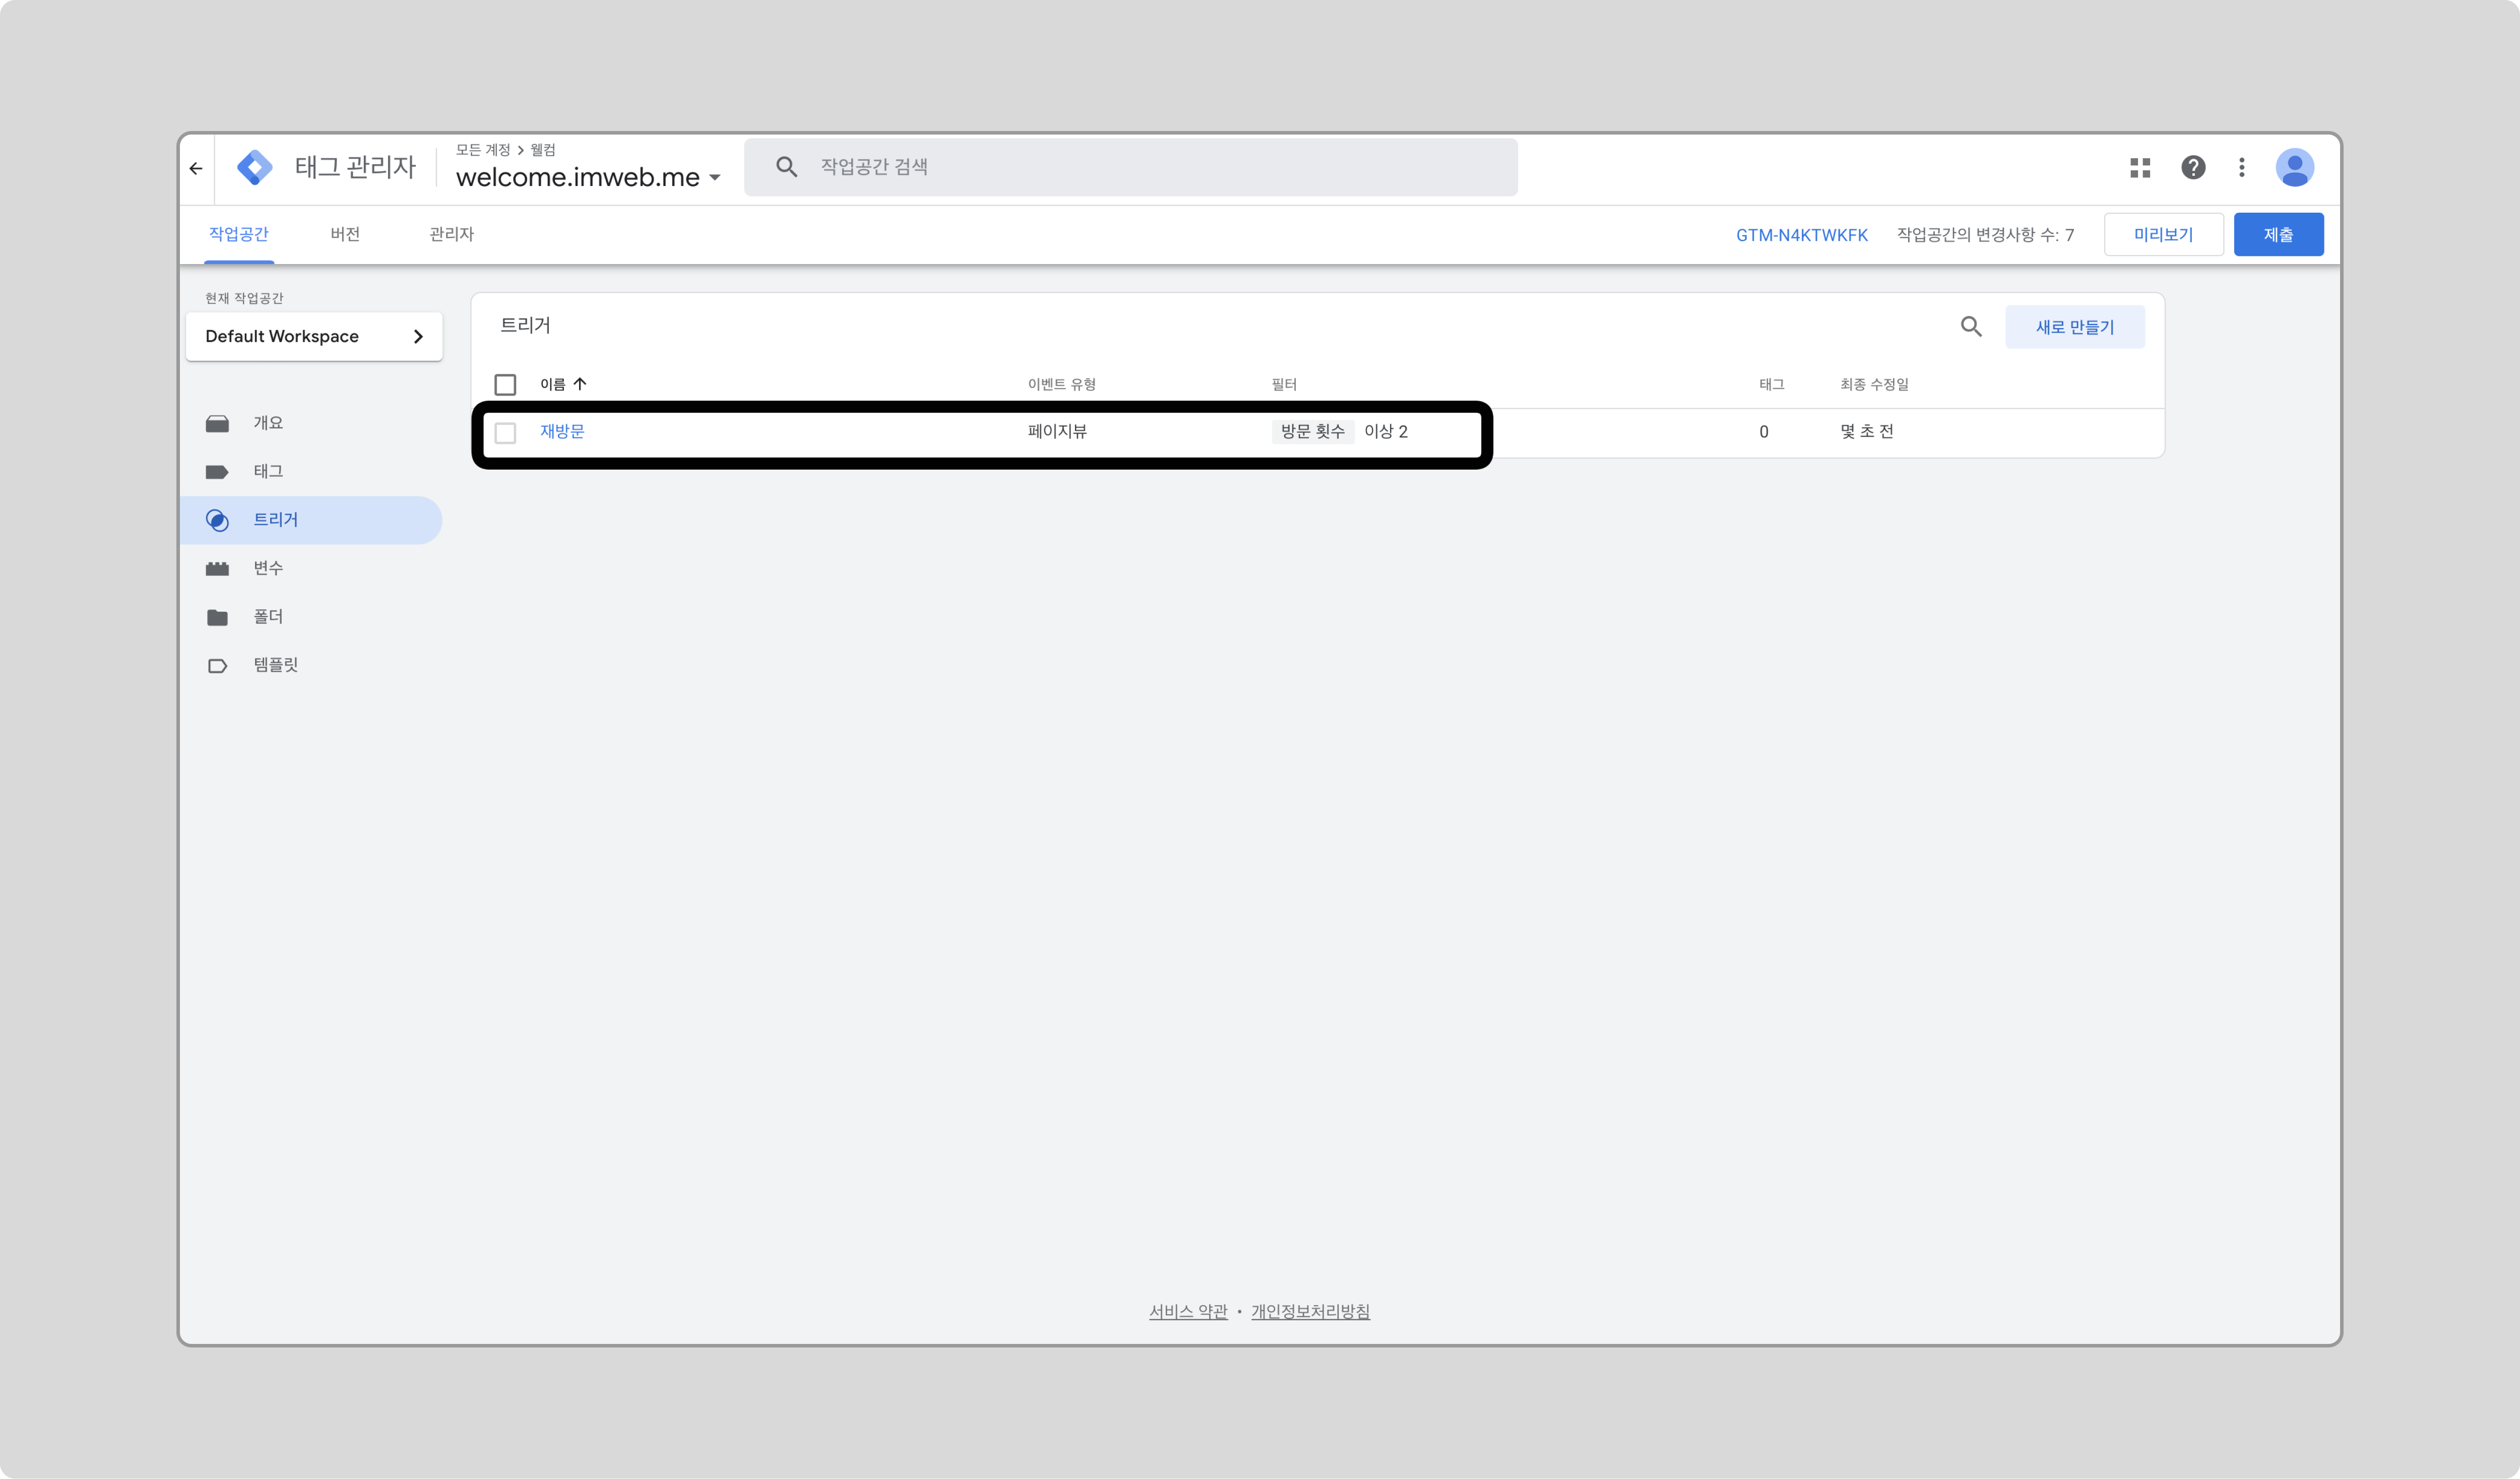Viewport: 2520px width, 1479px height.
Task: Click the 페이지뷰 event type cell
Action: (1057, 431)
